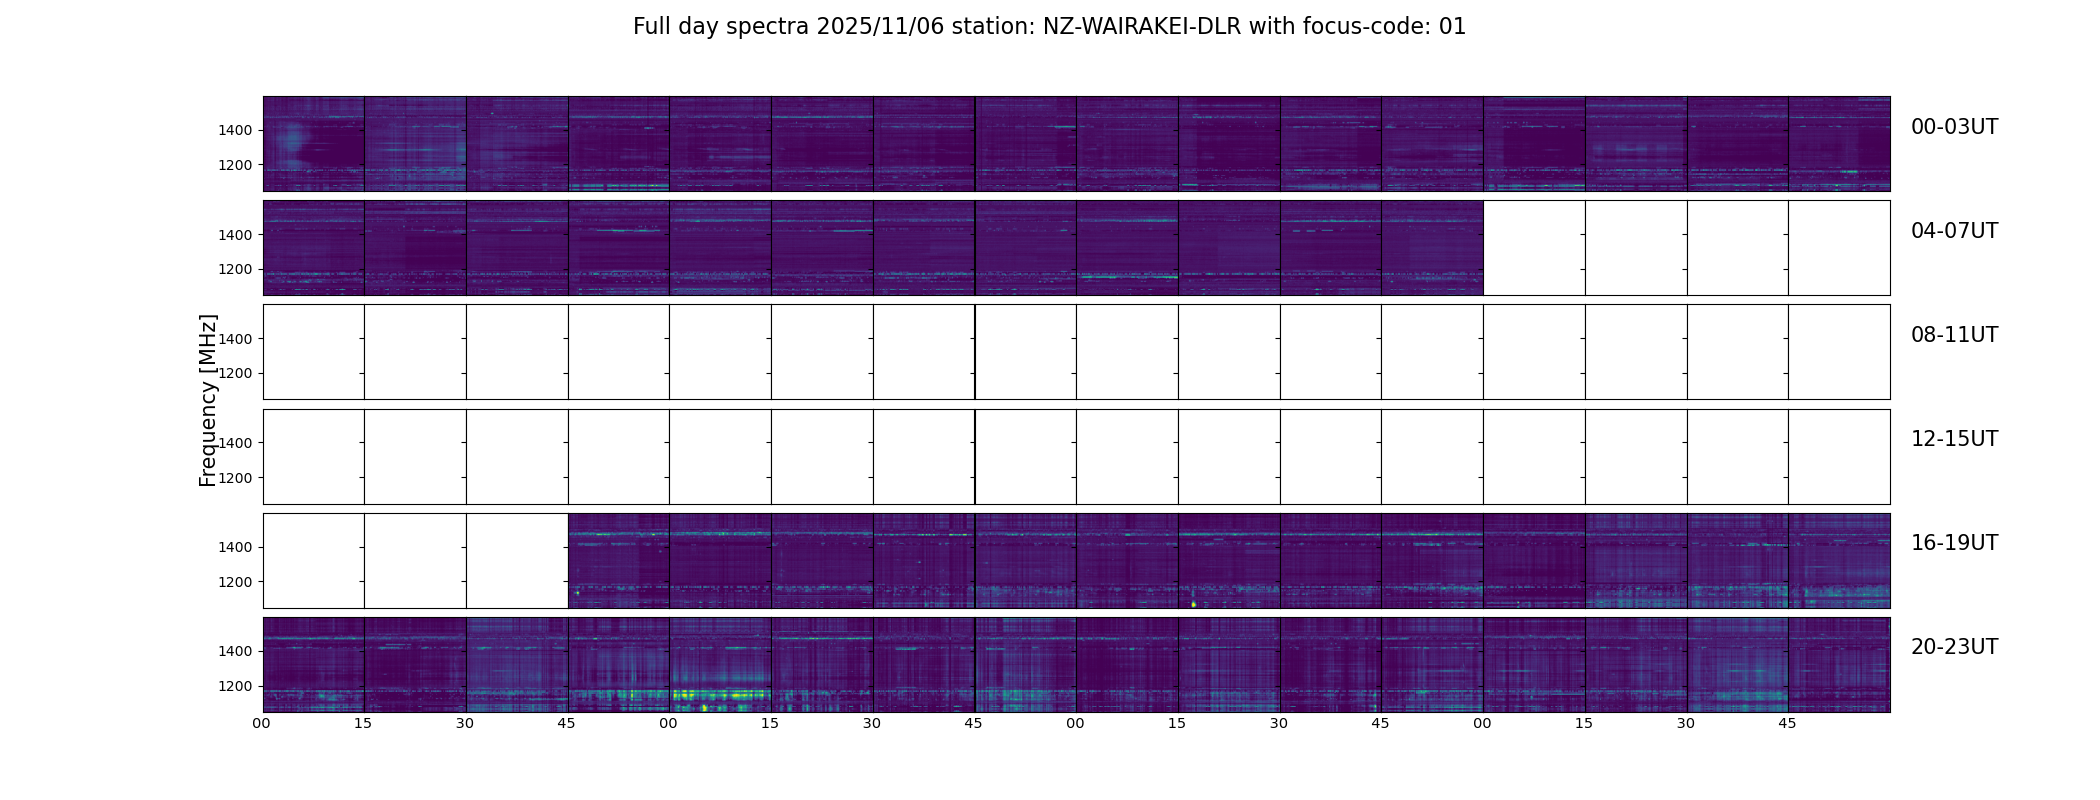Open the 21:00–21:15 UT panel with bright yellow emission
2100x800 pixels.
(720, 665)
